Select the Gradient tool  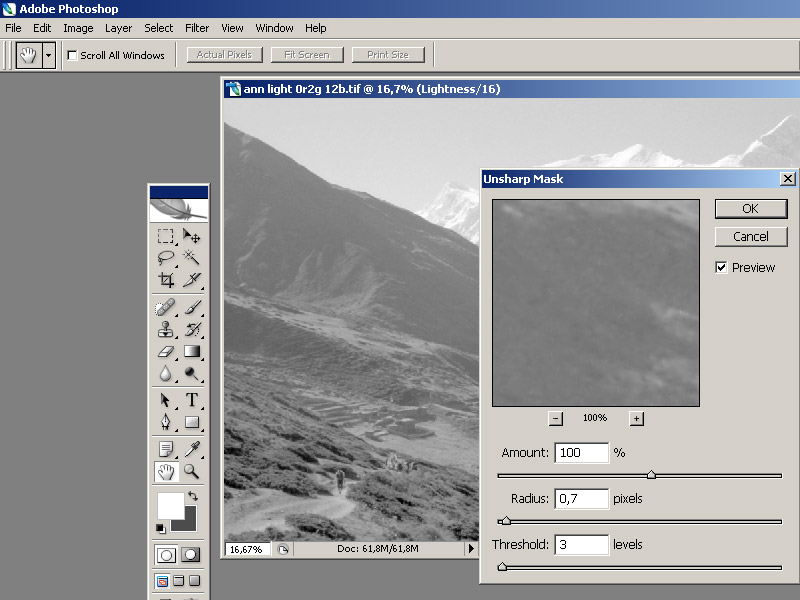[x=192, y=351]
